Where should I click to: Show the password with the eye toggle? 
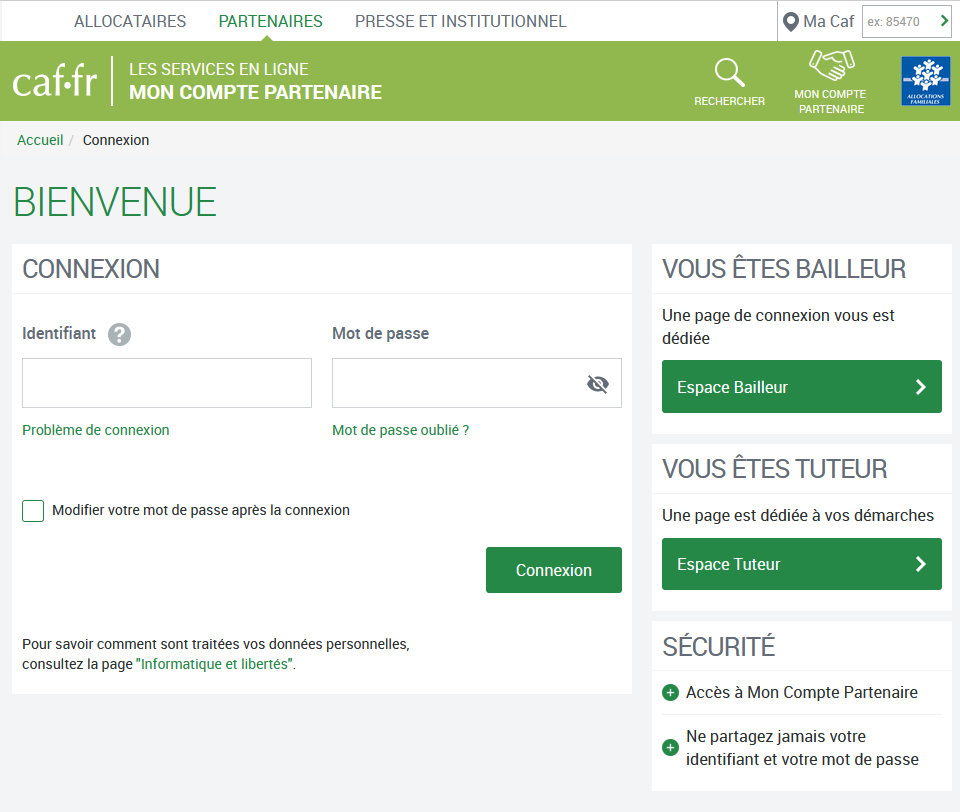pos(597,383)
